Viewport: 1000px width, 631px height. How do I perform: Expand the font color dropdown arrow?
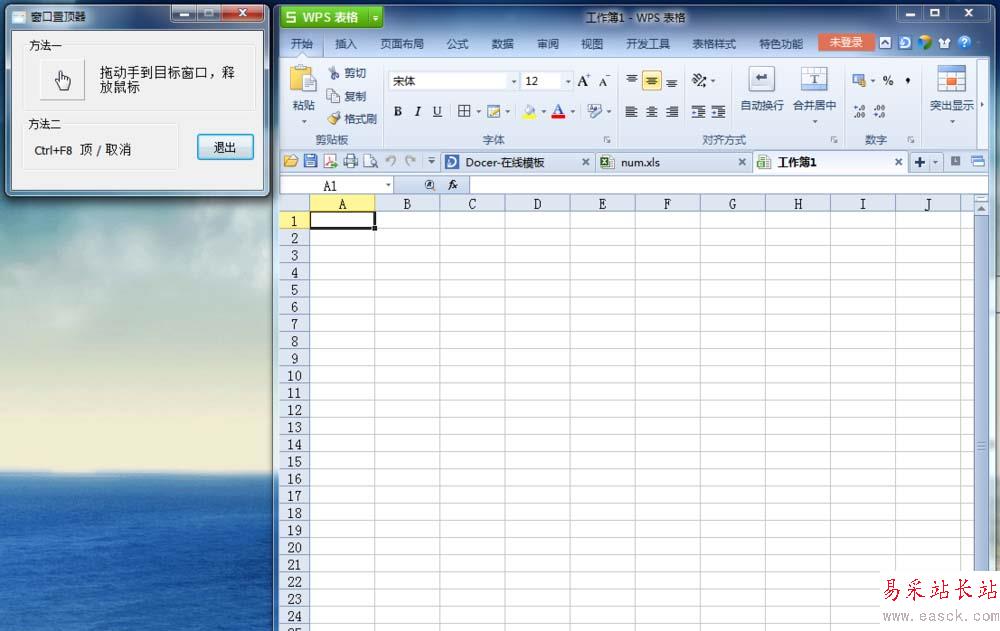pos(573,112)
